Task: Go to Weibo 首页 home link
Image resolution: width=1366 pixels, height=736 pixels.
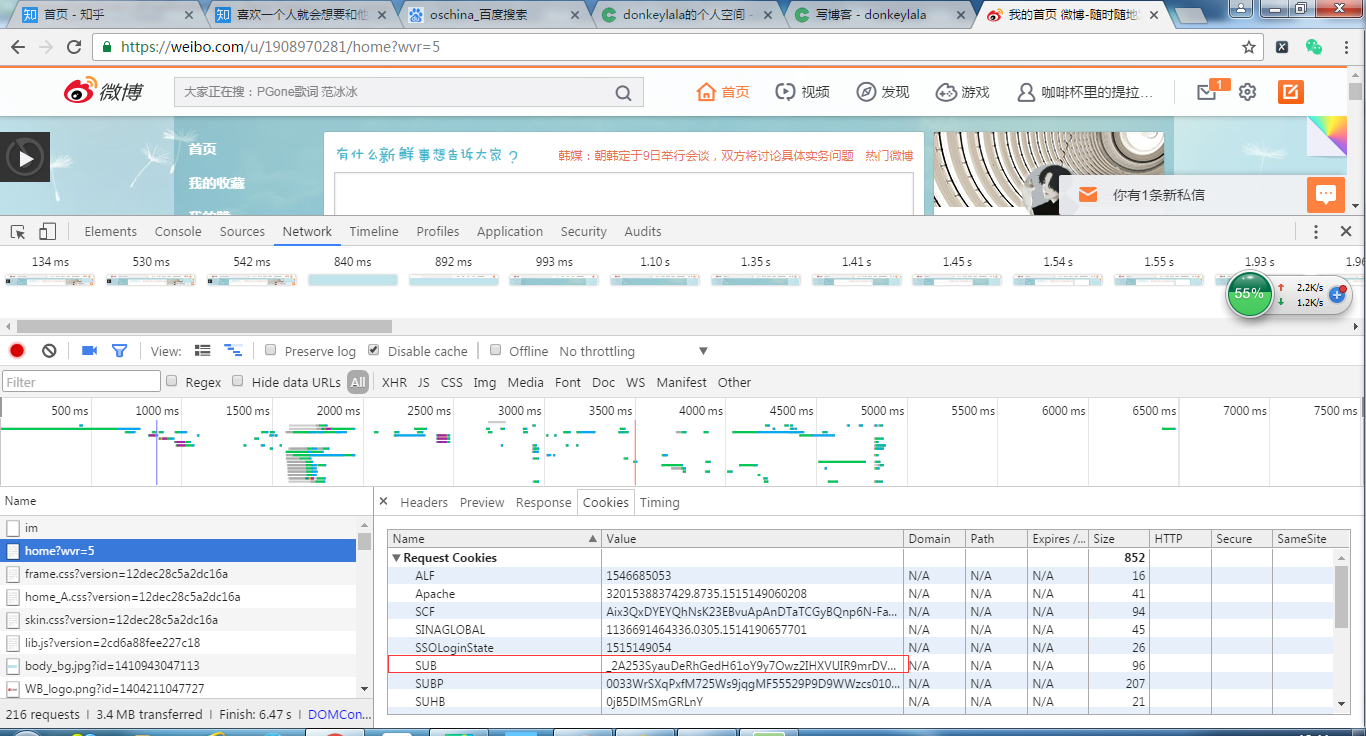Action: (723, 92)
